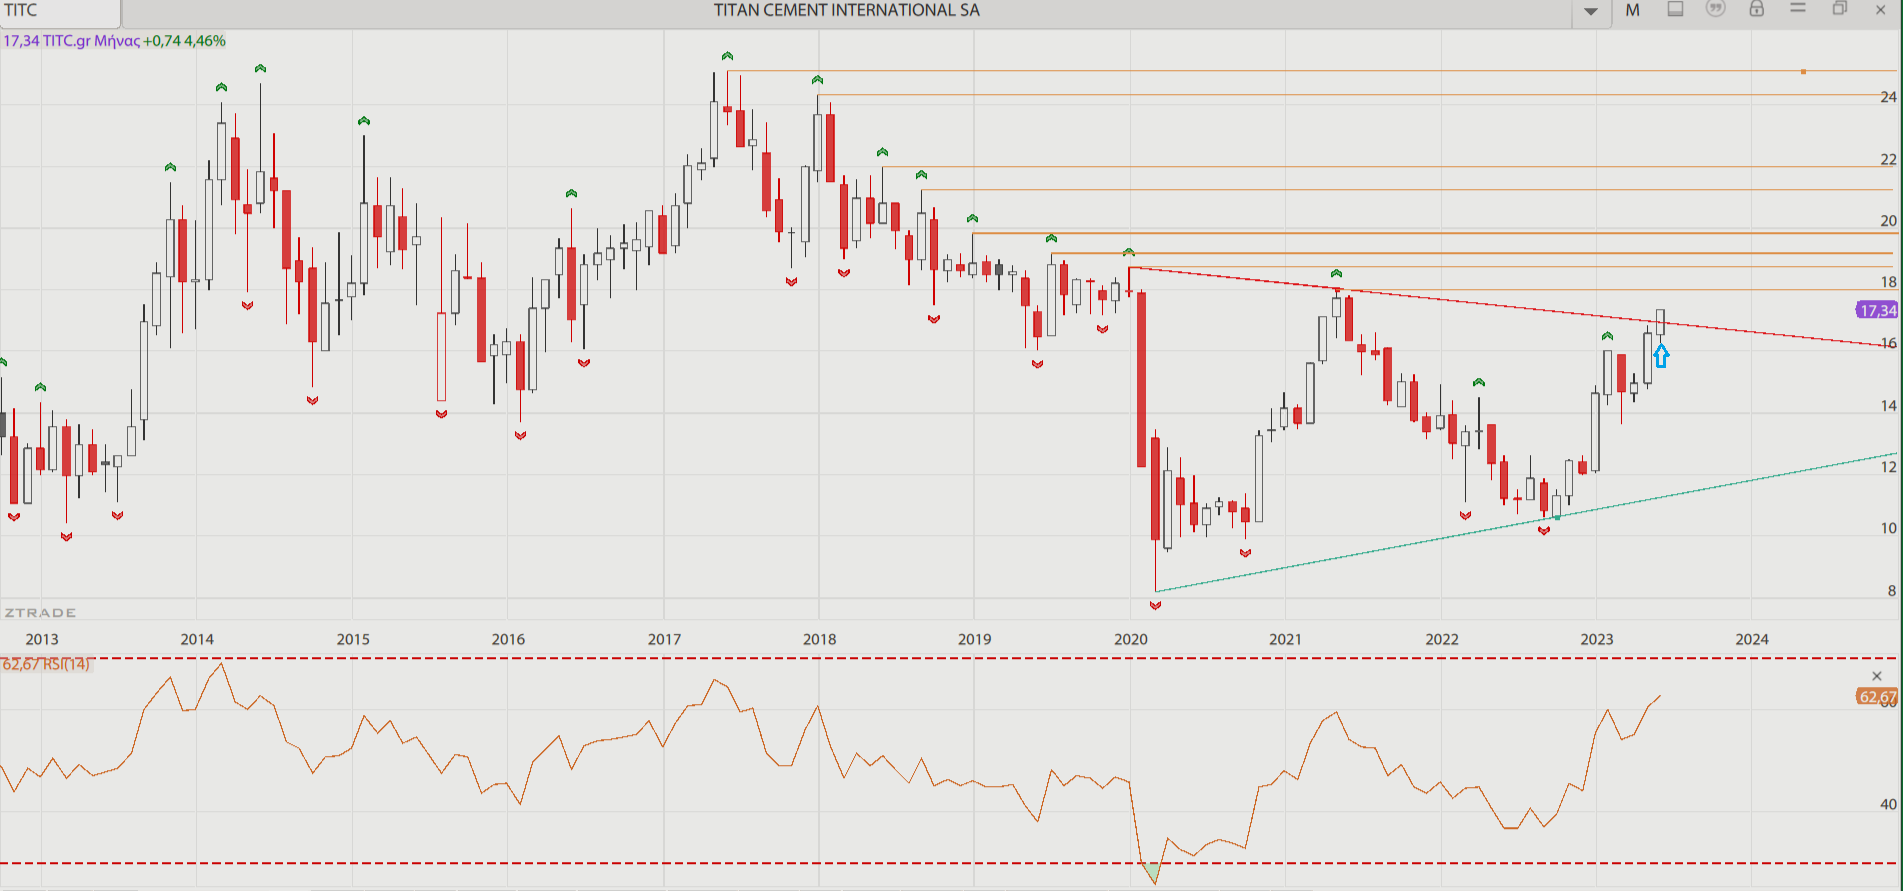Click the green swing-high marker above 2017 peak

727,56
